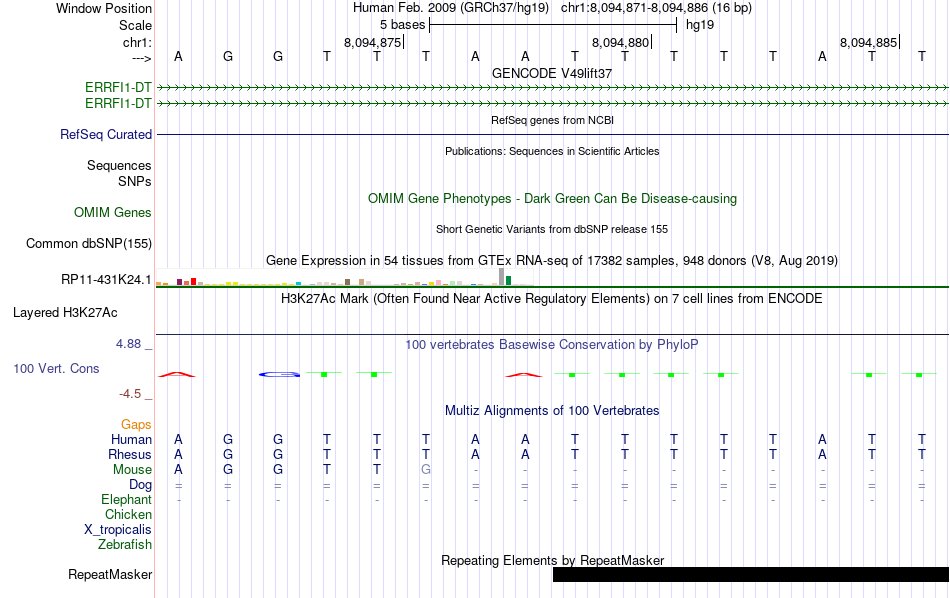Click the Human Feb. 2009 (GRCh37/hg19) text

pos(451,8)
